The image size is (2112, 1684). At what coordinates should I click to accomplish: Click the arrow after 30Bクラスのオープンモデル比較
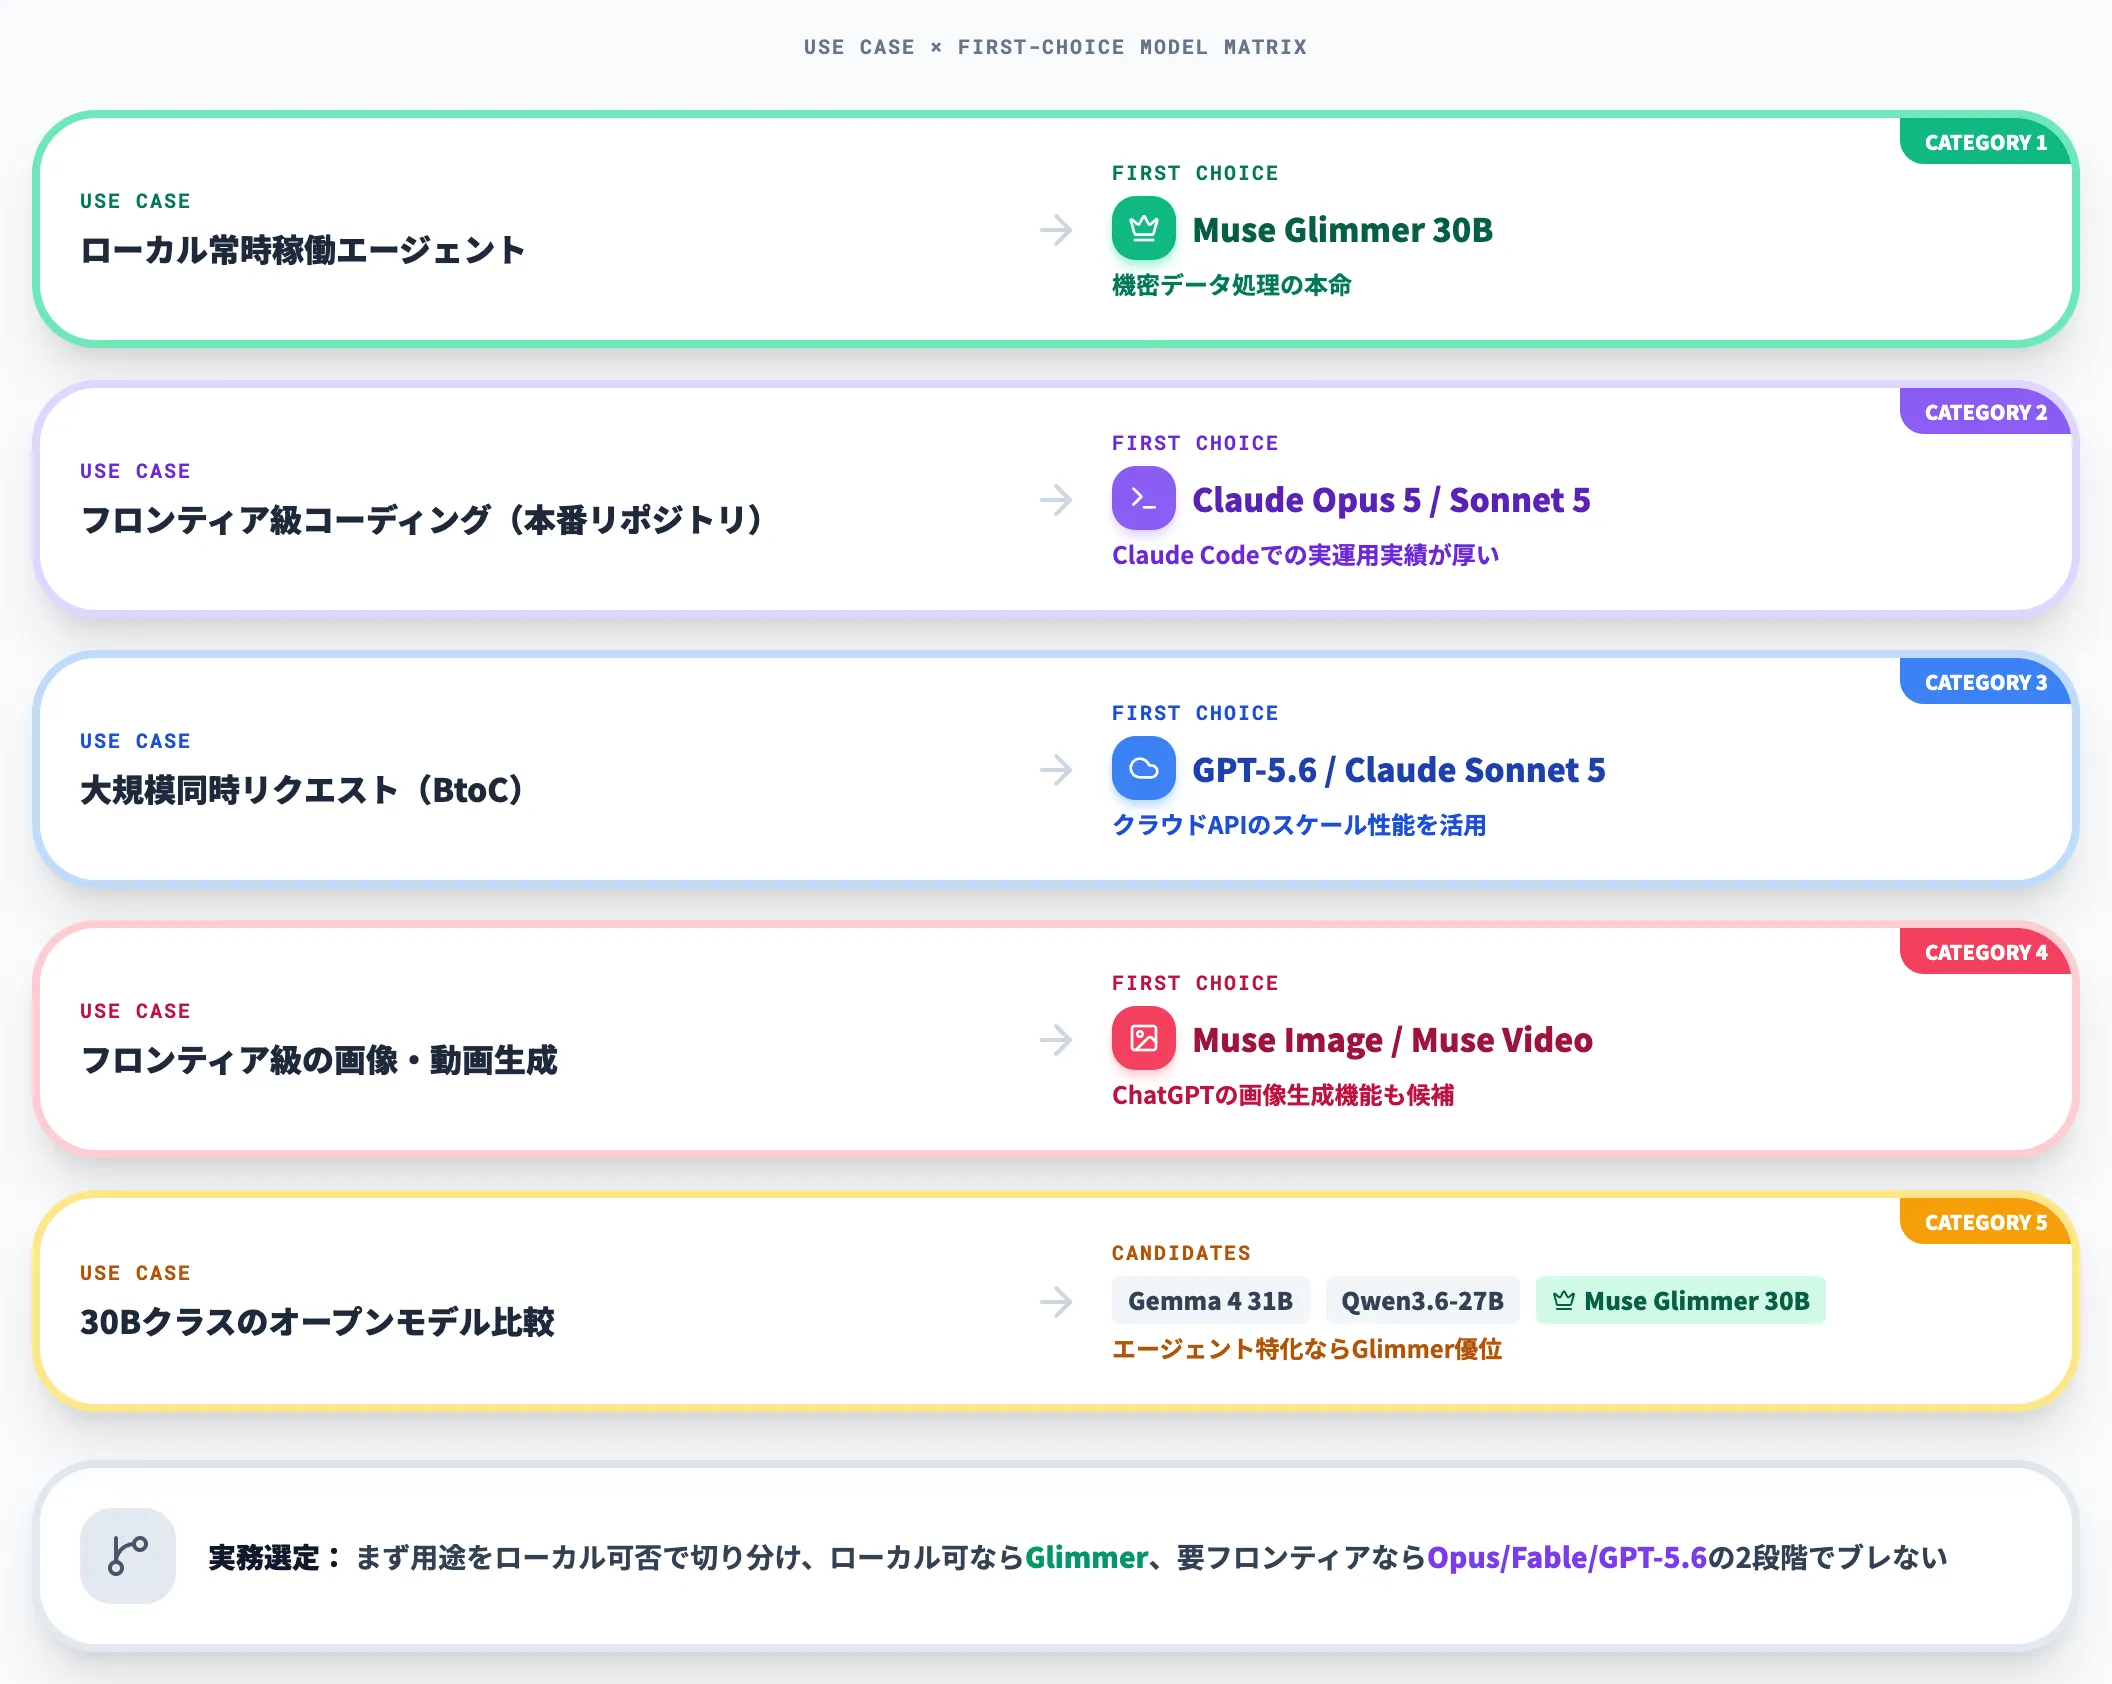(x=1056, y=1302)
